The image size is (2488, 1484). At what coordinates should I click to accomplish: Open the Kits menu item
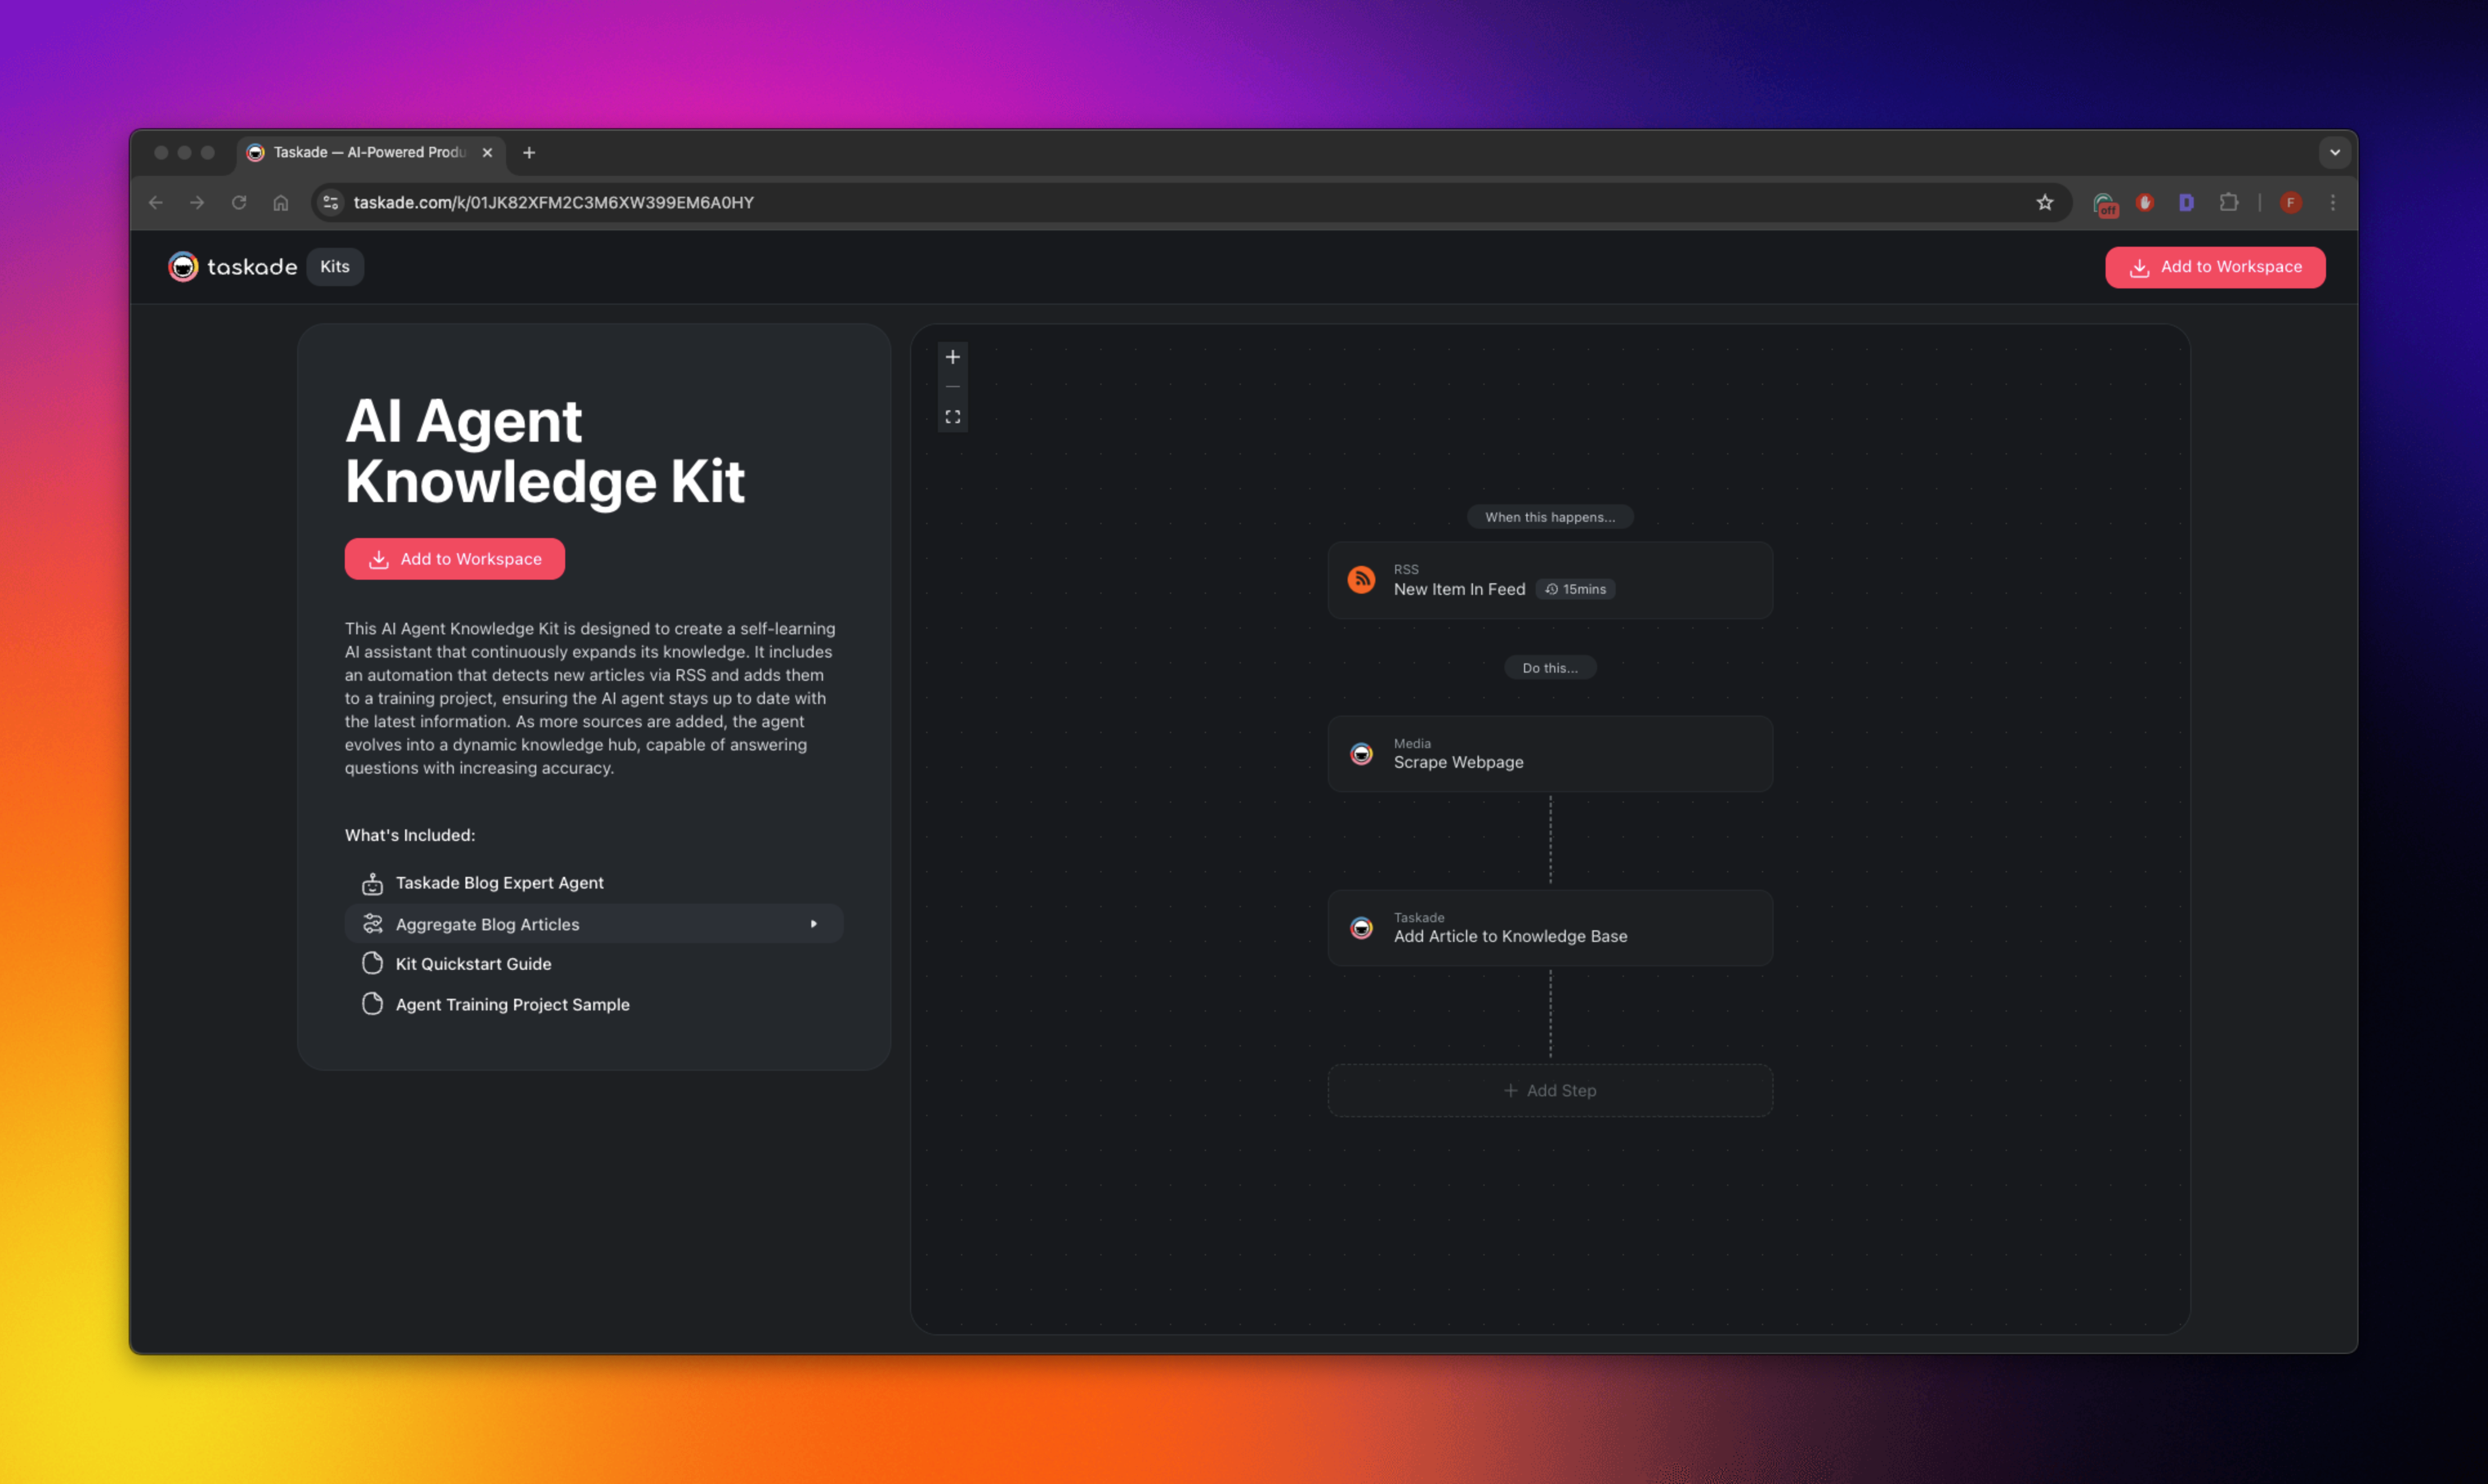click(334, 267)
